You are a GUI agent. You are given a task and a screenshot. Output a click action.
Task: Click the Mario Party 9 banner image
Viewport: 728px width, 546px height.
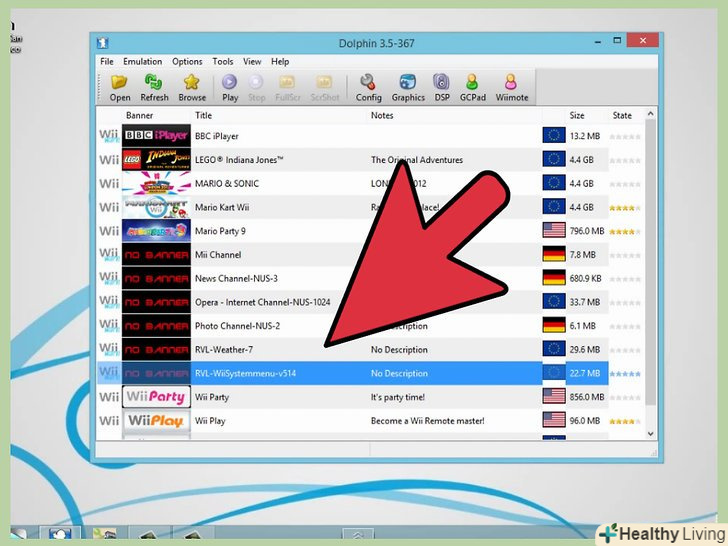156,230
